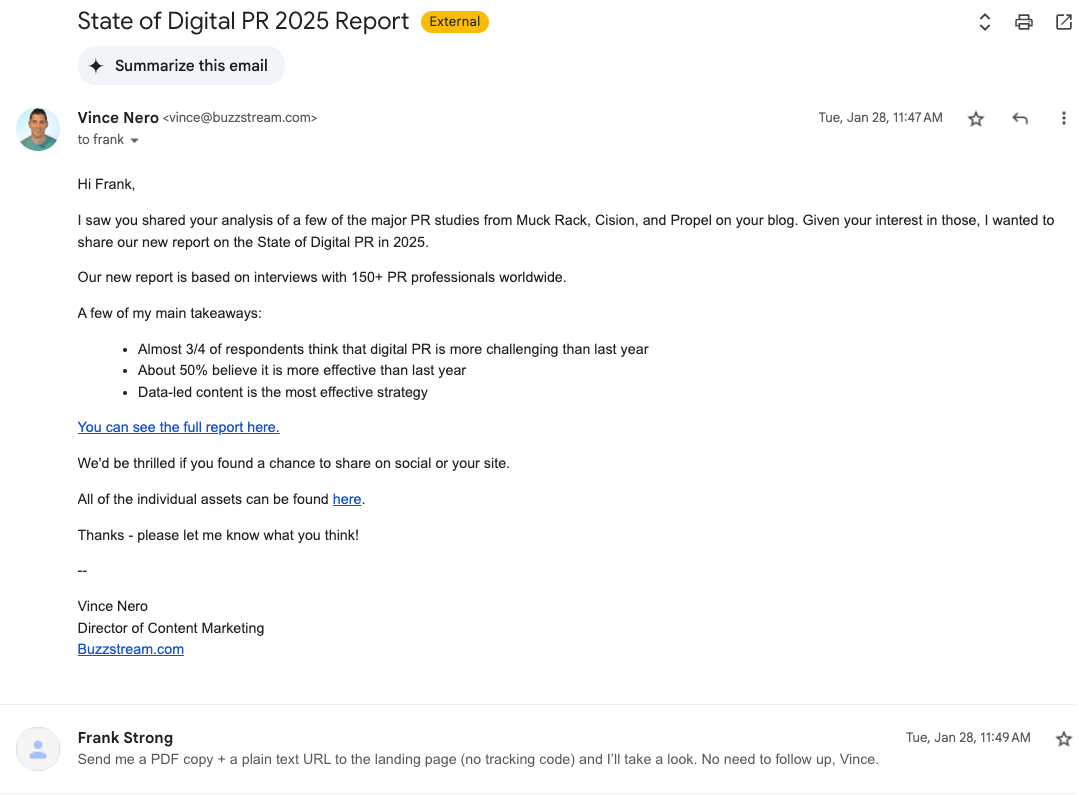Click Frank Strong's sender name
Viewport: 1079px width, 795px height.
point(125,737)
